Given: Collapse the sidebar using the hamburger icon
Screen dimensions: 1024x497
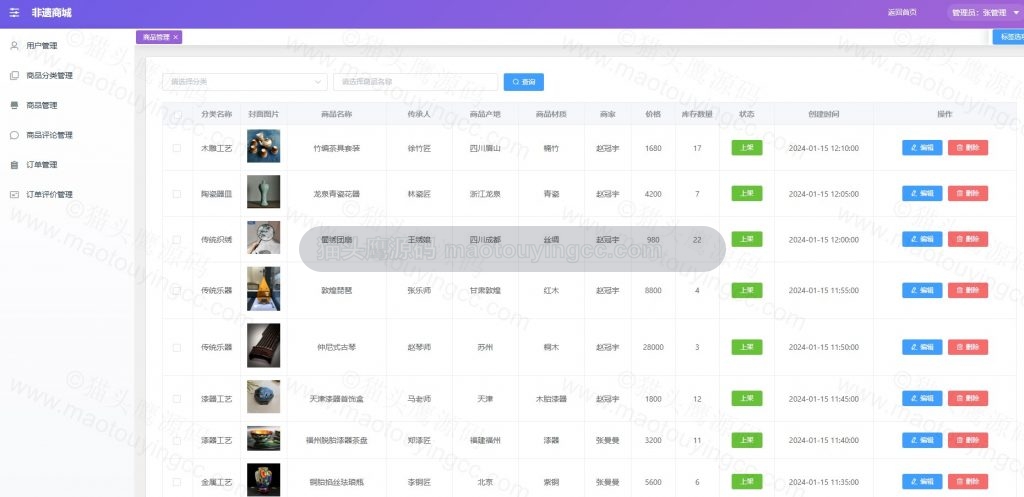Looking at the screenshot, I should pyautogui.click(x=14, y=13).
